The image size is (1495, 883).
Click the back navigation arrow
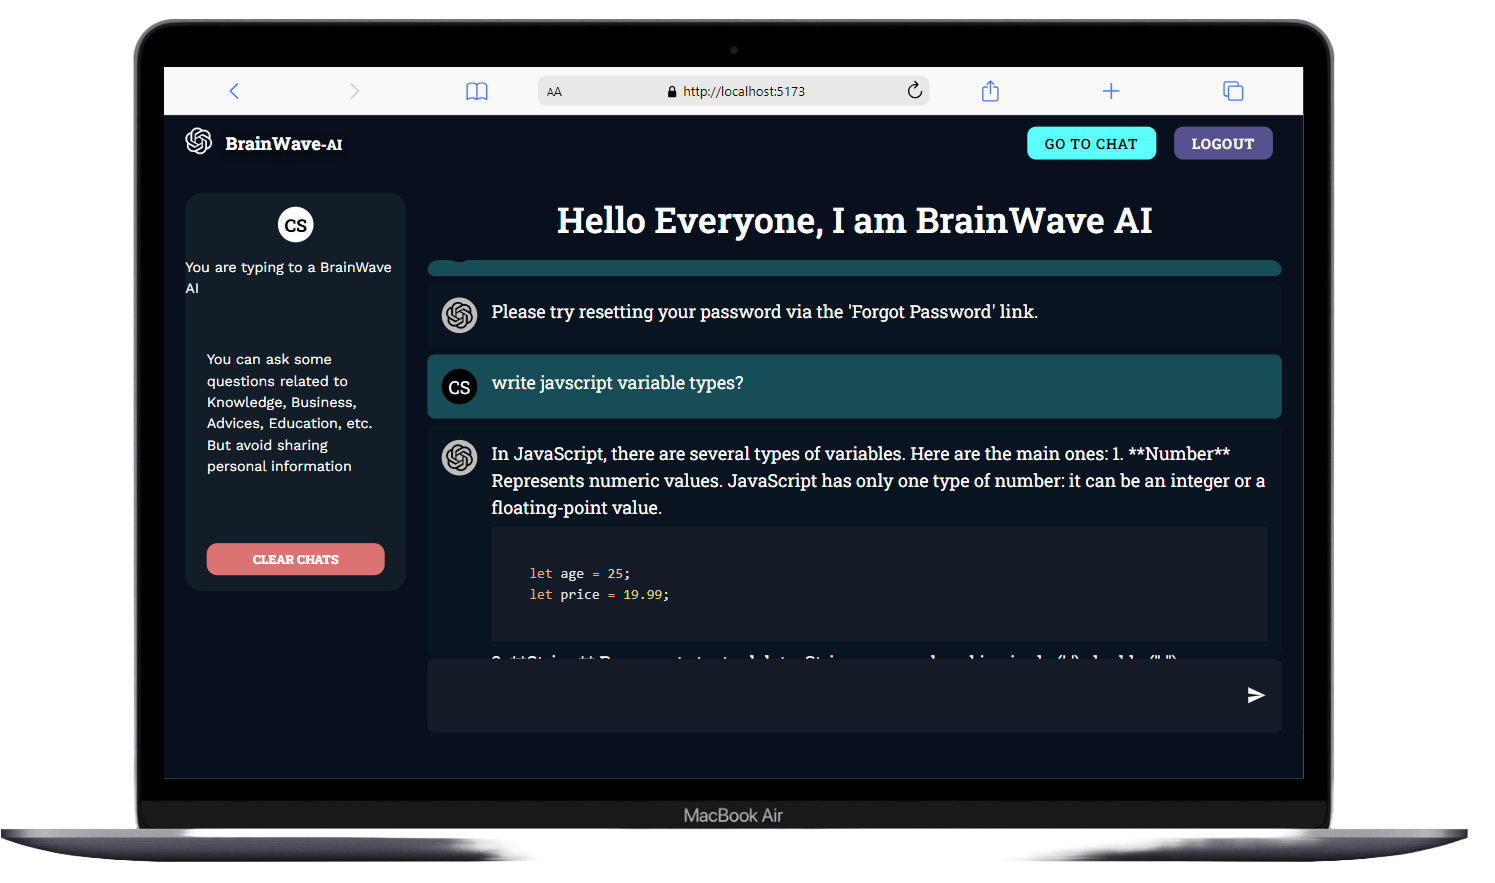(x=233, y=90)
